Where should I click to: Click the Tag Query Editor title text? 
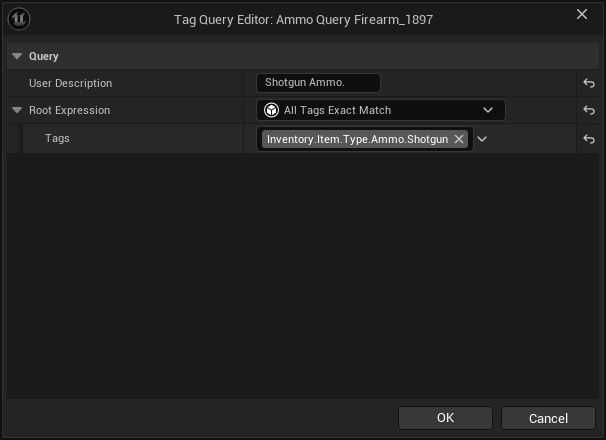click(x=303, y=19)
